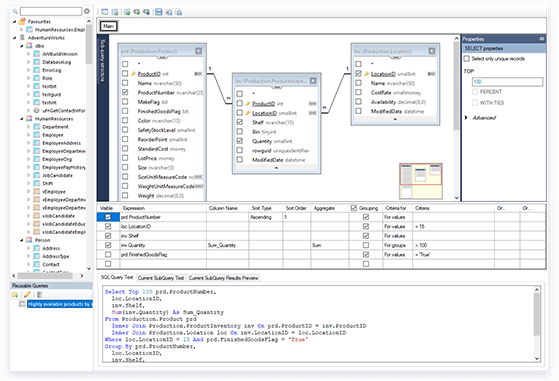Image resolution: width=559 pixels, height=381 pixels.
Task: Click the diagram minimap thumbnail
Action: (421, 181)
